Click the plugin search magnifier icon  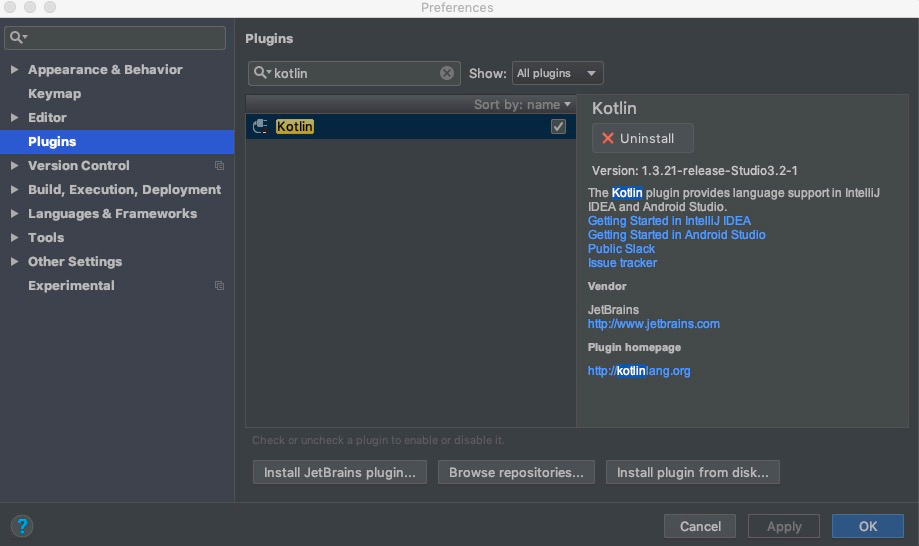click(261, 73)
